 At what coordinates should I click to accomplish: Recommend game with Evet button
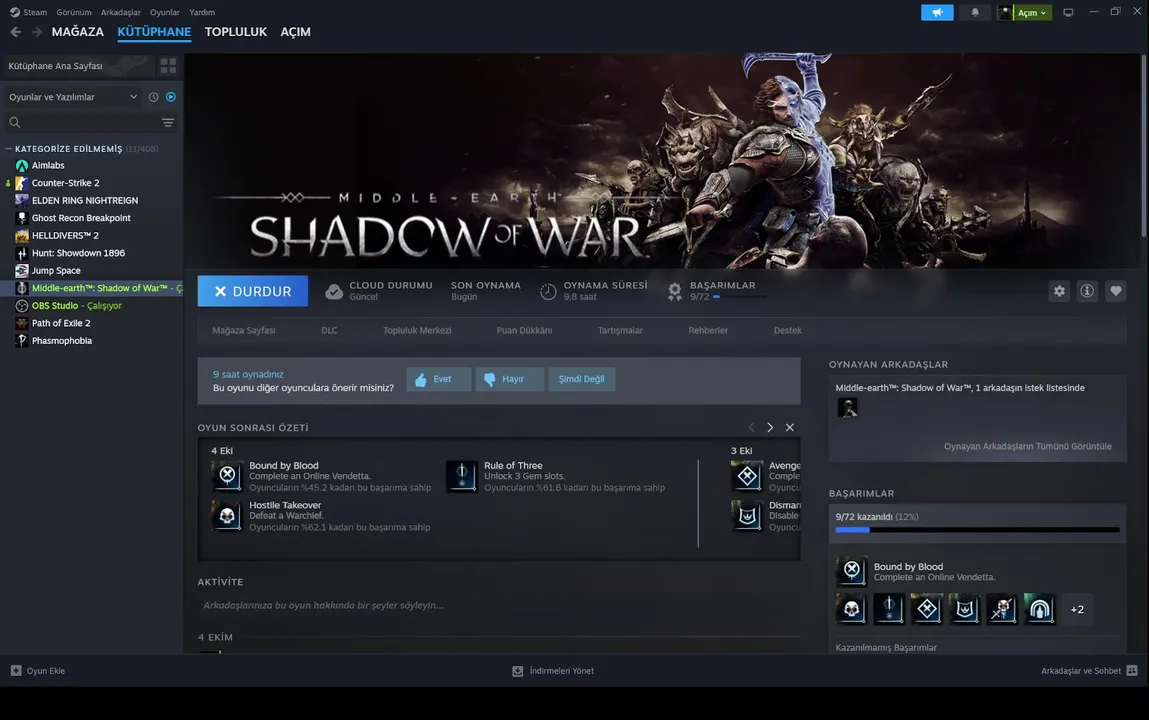pos(438,379)
